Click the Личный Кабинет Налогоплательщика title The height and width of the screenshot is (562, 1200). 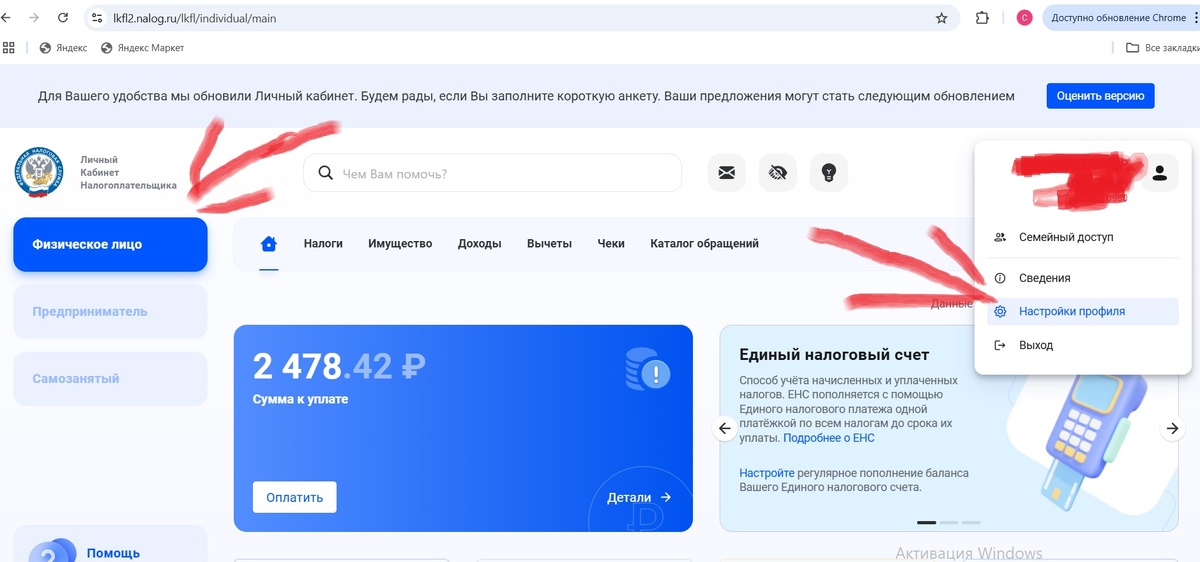[128, 172]
